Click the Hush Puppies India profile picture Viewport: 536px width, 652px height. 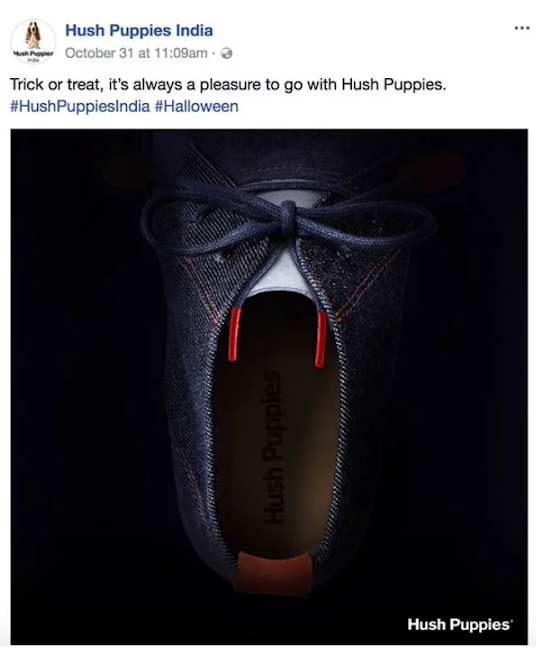coord(33,41)
